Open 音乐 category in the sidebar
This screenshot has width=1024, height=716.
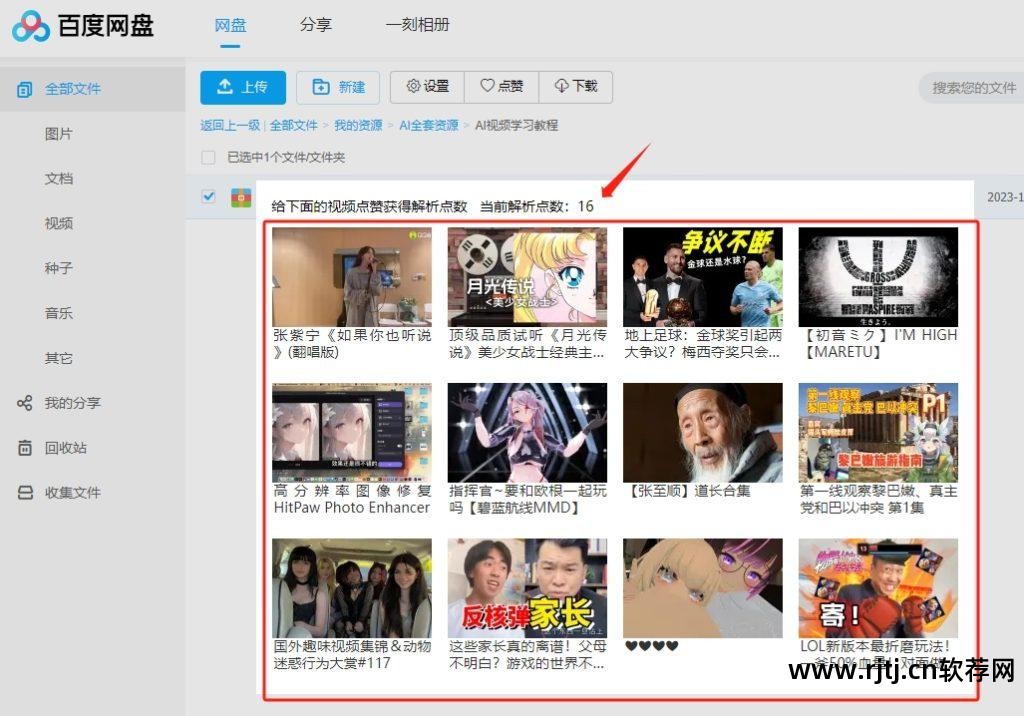[x=59, y=313]
